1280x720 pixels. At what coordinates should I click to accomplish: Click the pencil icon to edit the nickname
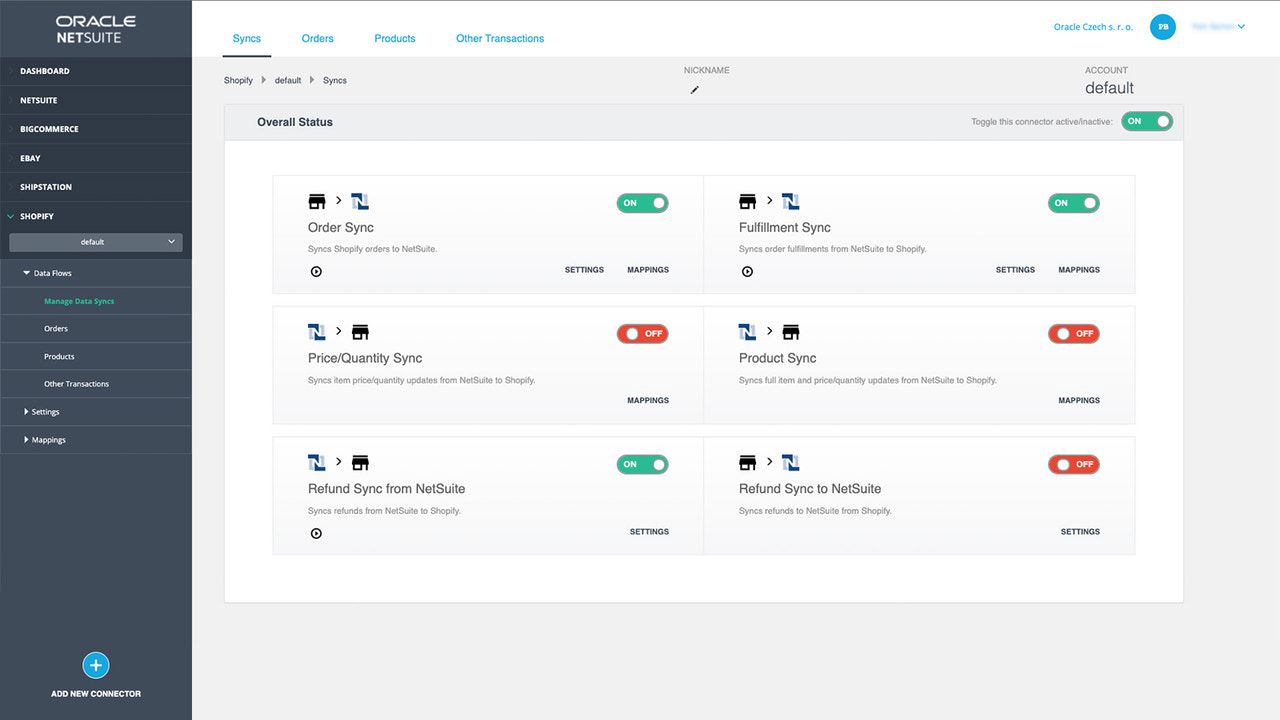tap(694, 89)
